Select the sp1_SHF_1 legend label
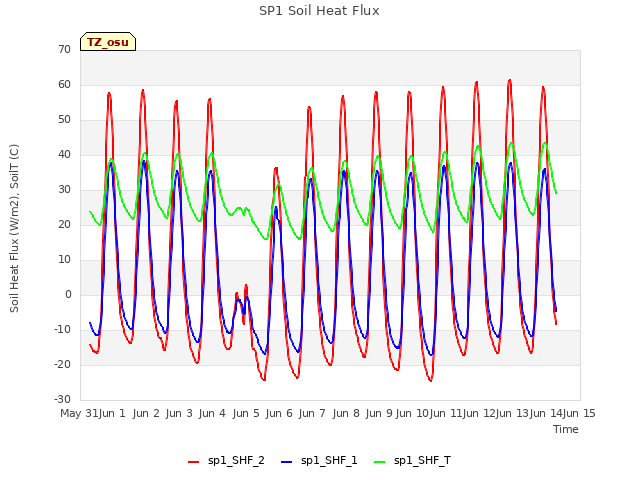640x480 pixels. (329, 461)
